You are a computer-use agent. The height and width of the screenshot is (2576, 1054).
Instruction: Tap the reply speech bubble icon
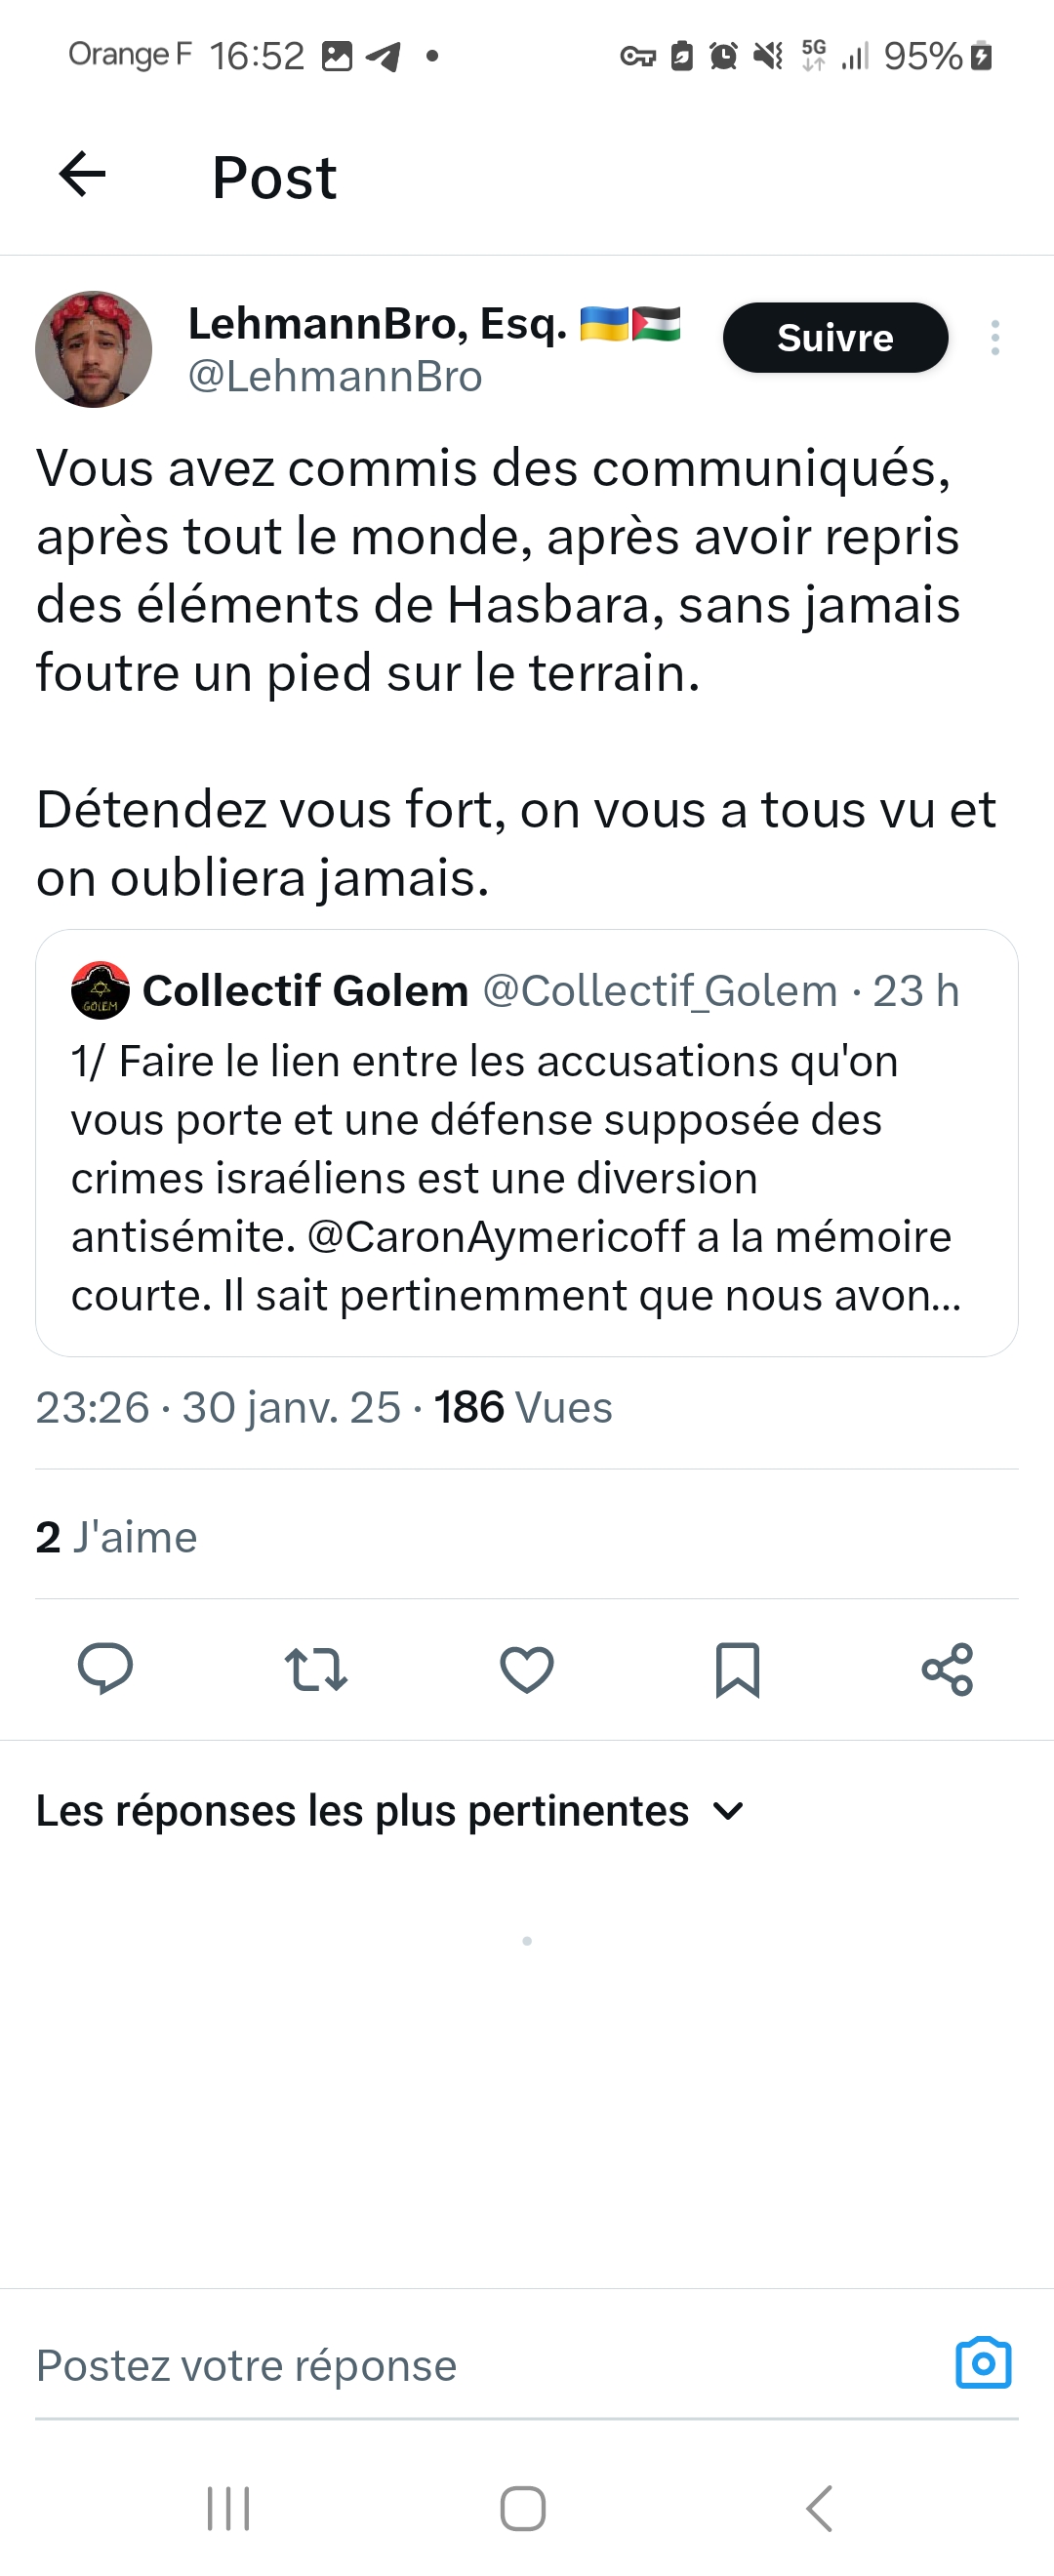pos(105,1669)
